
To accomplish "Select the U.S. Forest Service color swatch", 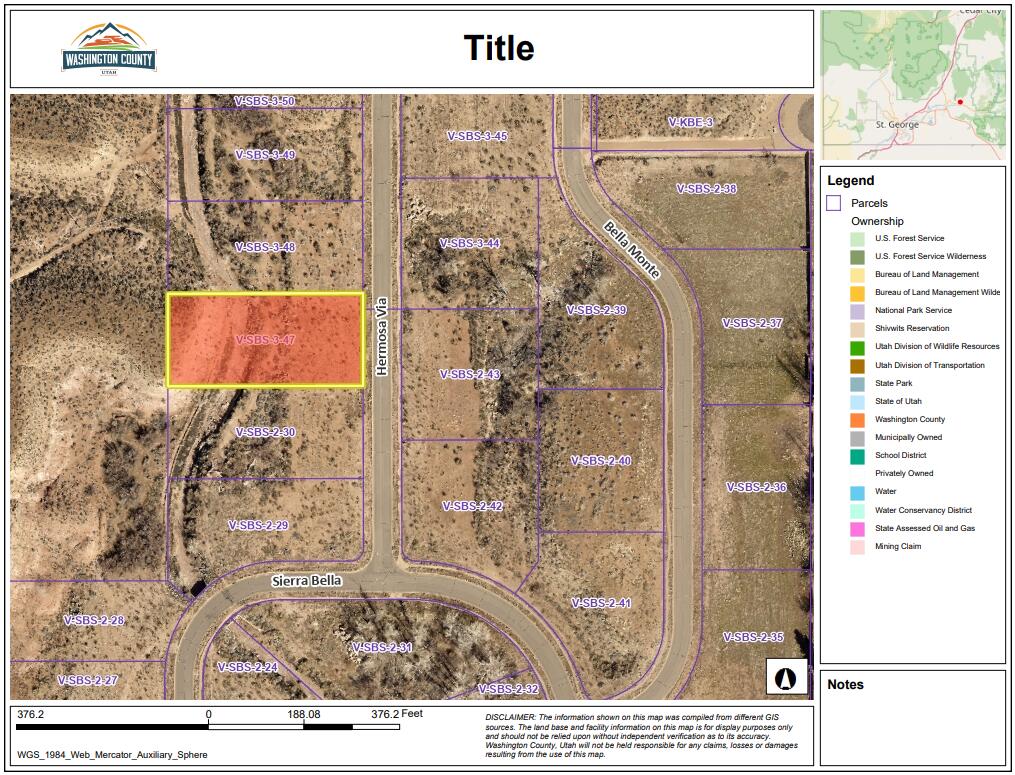I will point(857,239).
